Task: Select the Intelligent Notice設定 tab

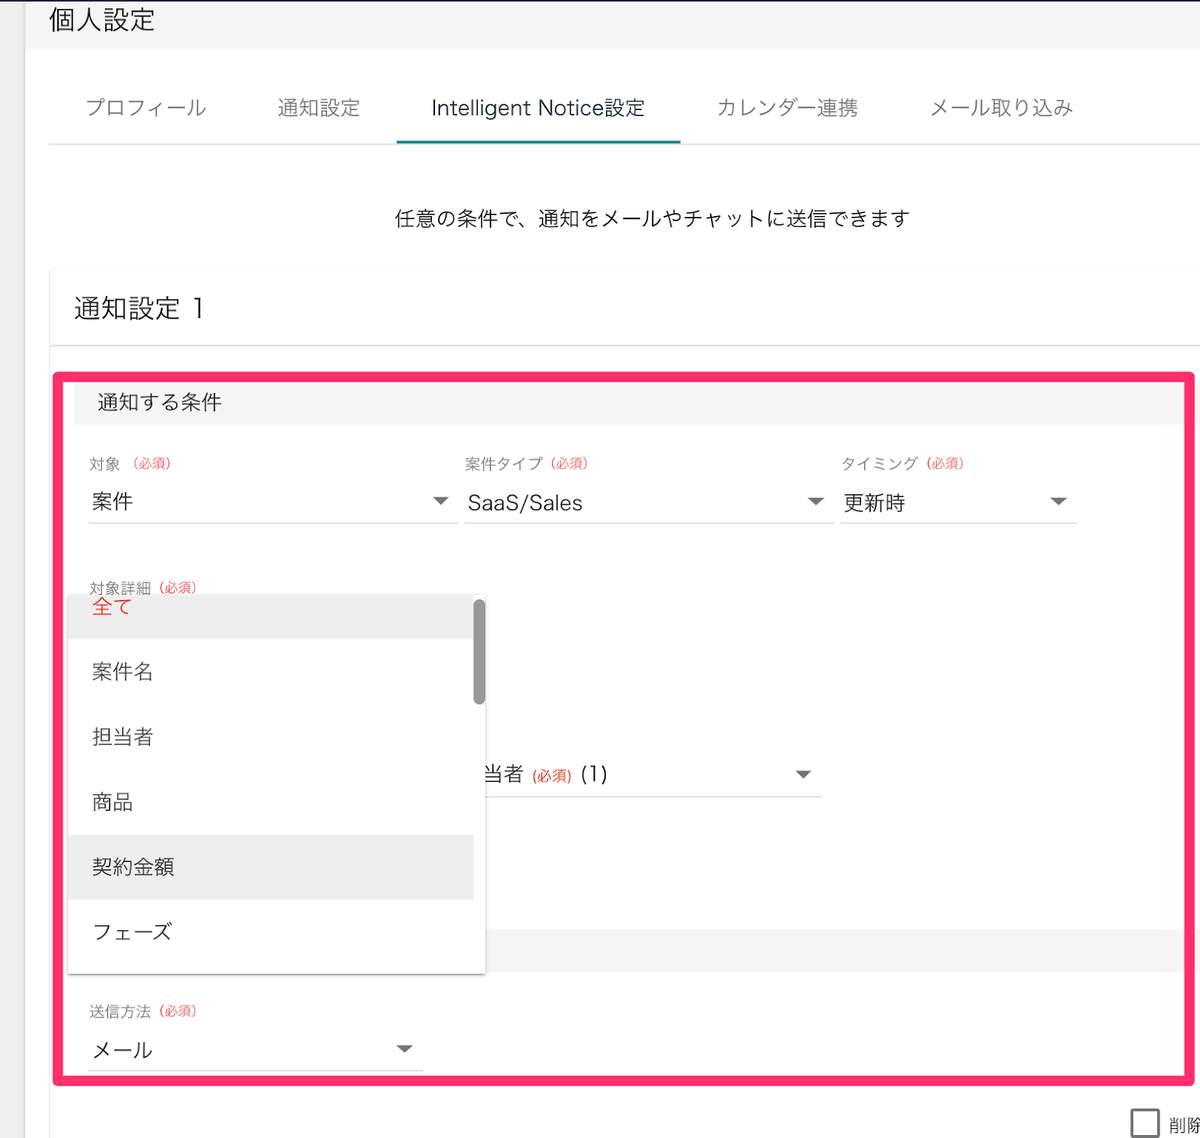Action: tap(538, 108)
